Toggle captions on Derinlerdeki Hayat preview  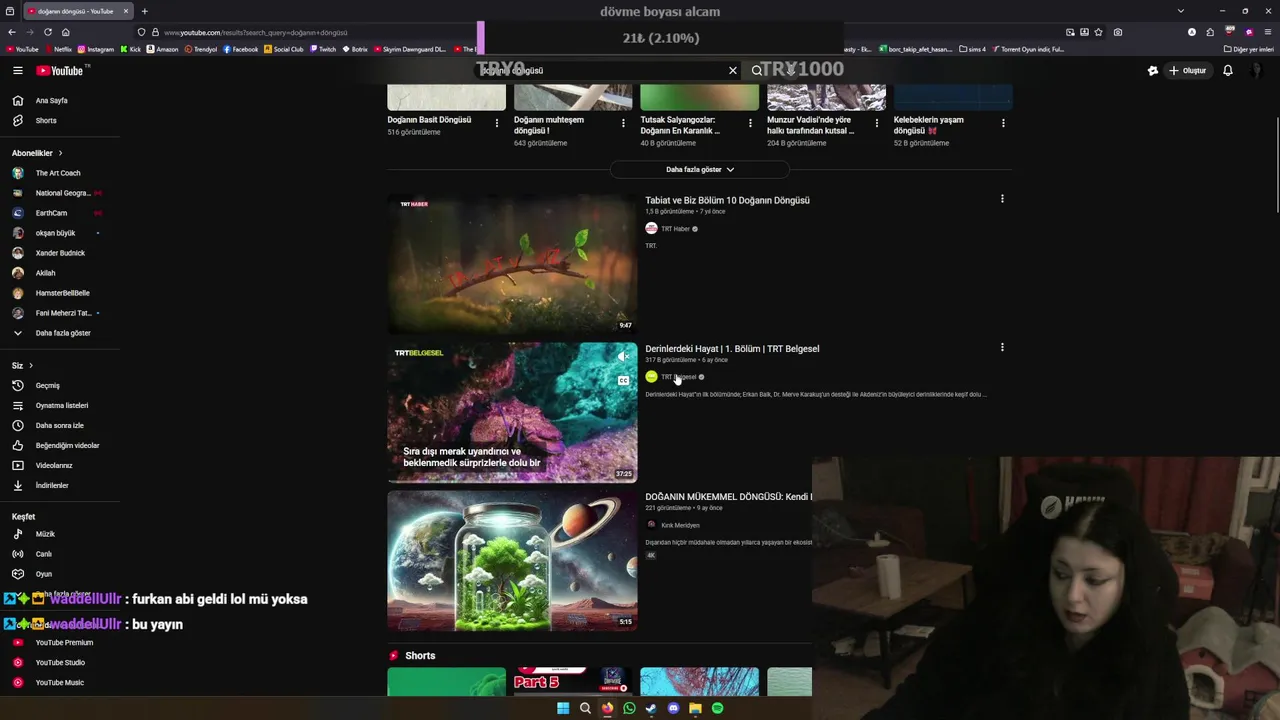pos(623,380)
